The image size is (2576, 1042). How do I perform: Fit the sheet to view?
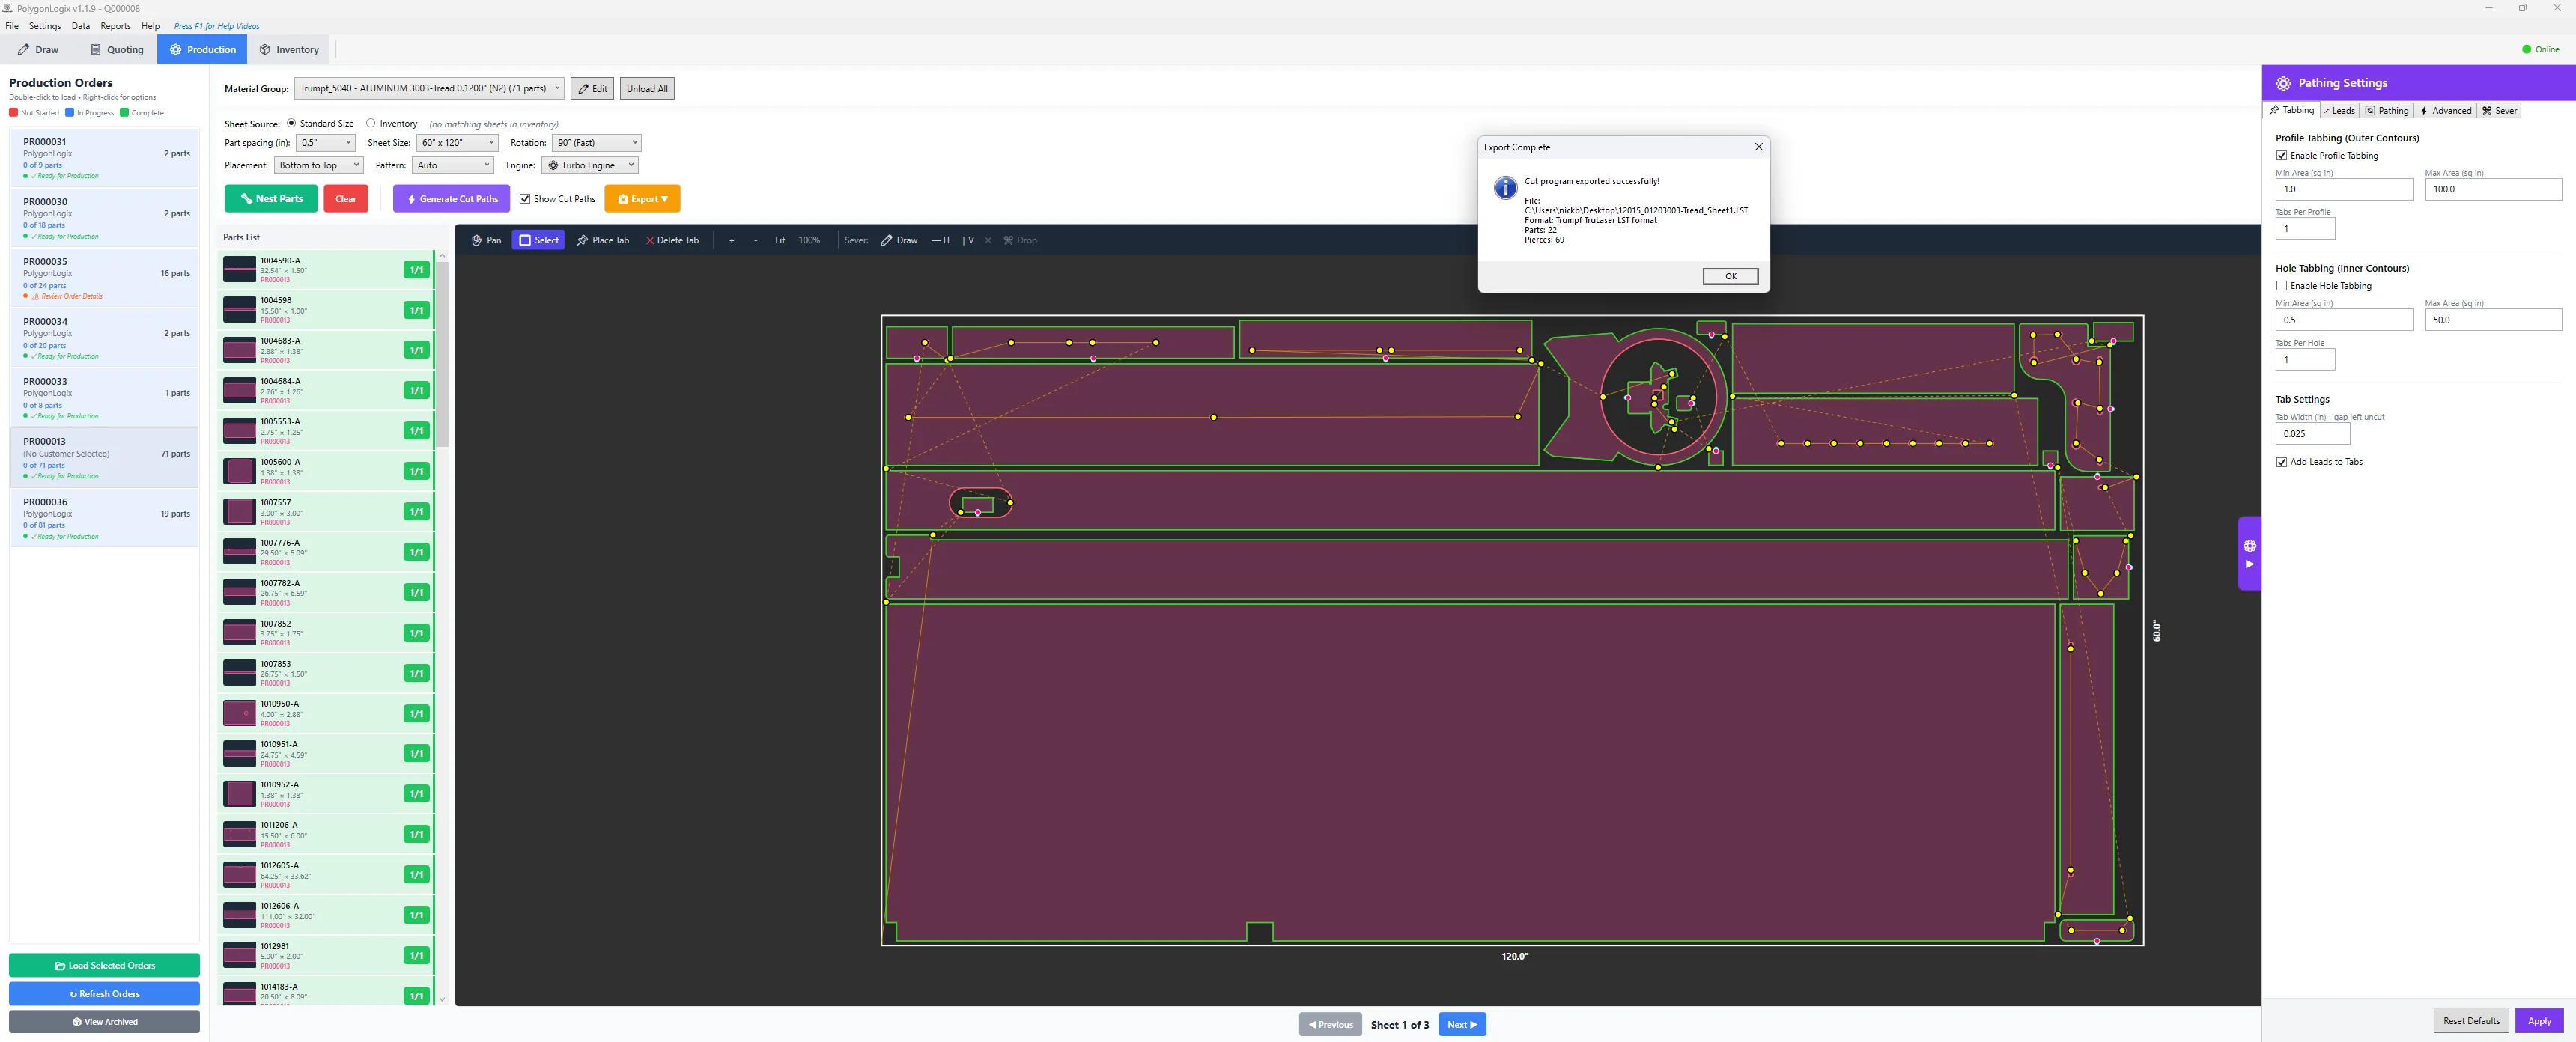tap(780, 240)
